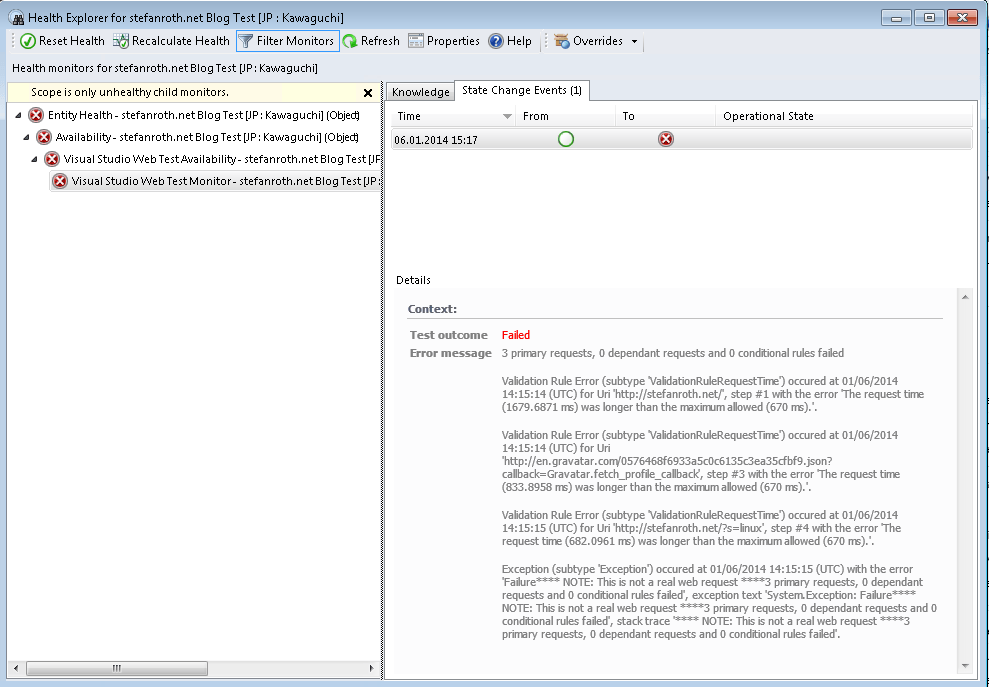This screenshot has width=989, height=687.
Task: Click the From column header
Action: [566, 116]
